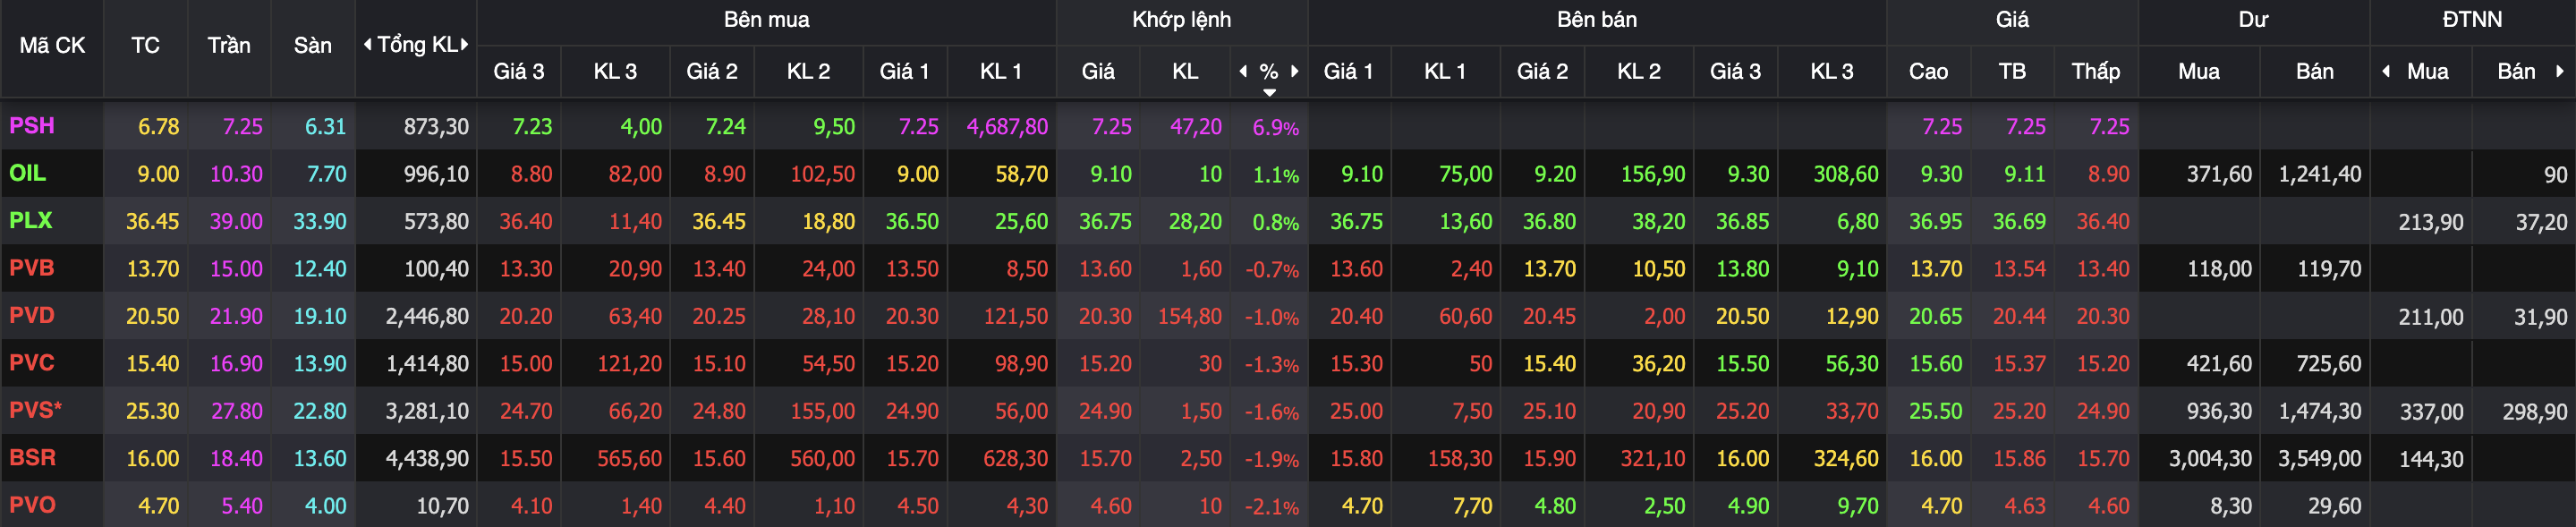
Task: Click PSH total volume 873,30
Action: tap(436, 126)
